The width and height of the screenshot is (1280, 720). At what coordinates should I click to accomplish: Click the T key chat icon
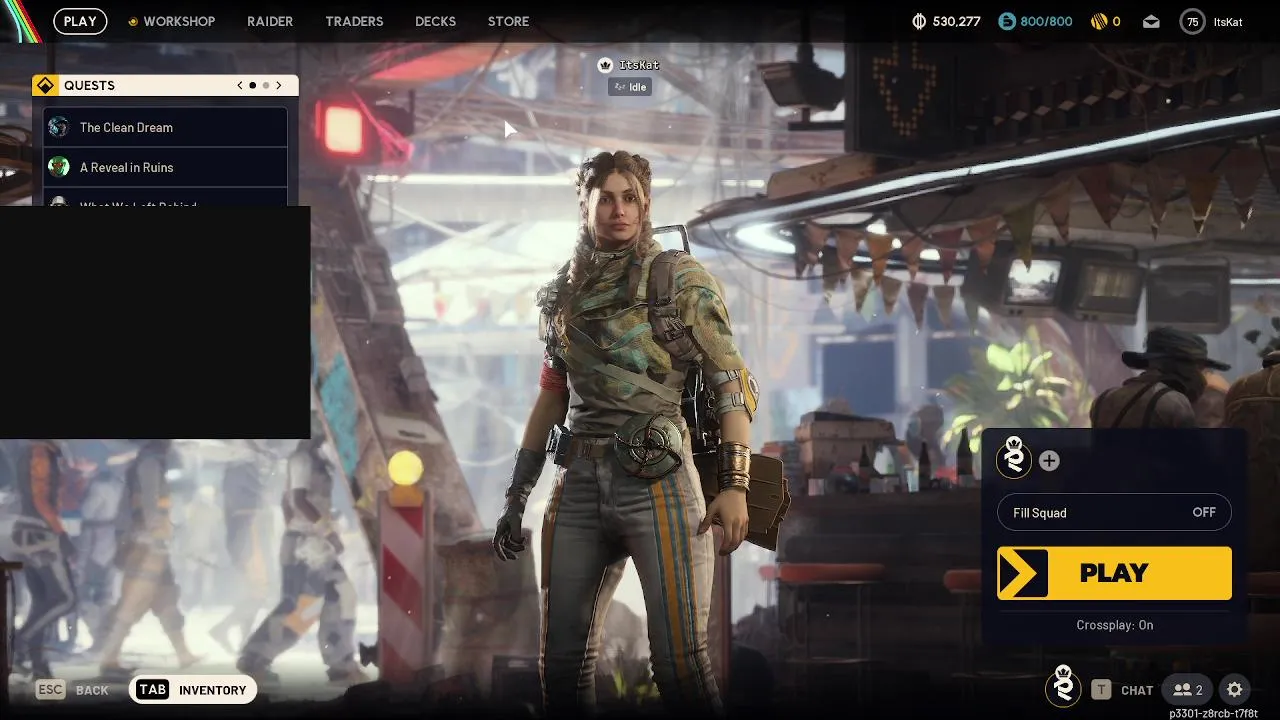pos(1101,689)
